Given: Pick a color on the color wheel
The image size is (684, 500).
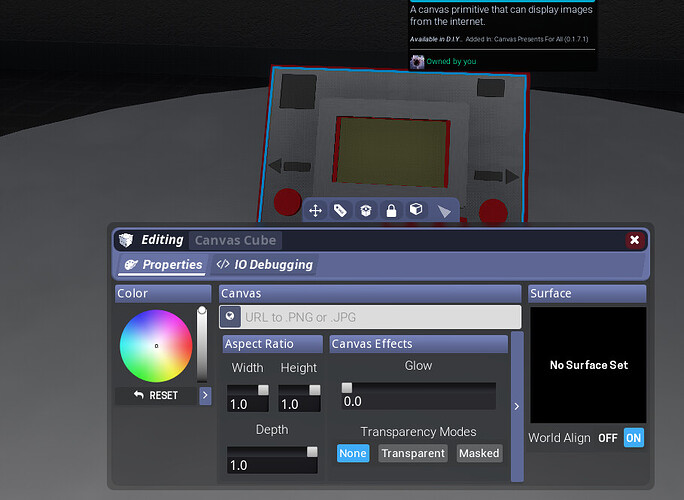Looking at the screenshot, I should coord(156,346).
